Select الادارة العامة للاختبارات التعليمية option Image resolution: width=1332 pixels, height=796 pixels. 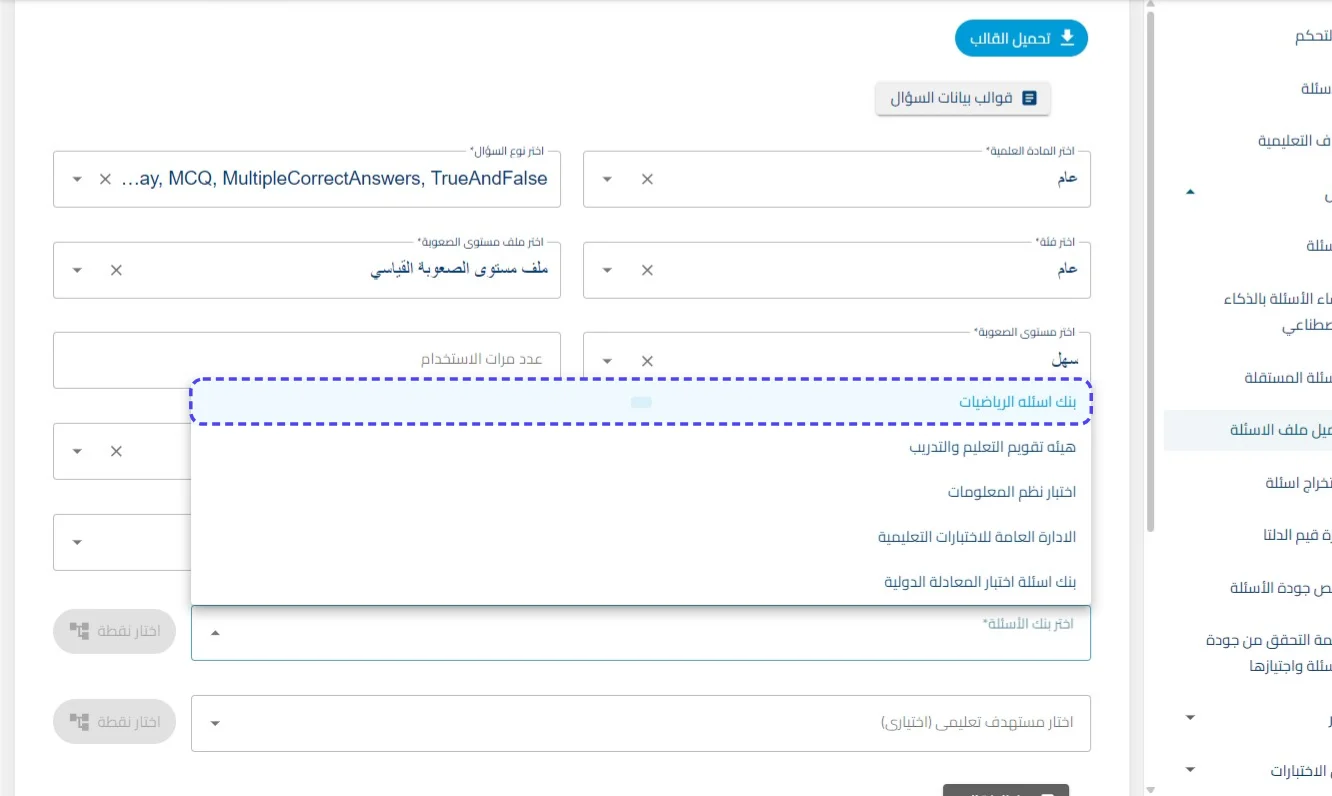point(641,537)
